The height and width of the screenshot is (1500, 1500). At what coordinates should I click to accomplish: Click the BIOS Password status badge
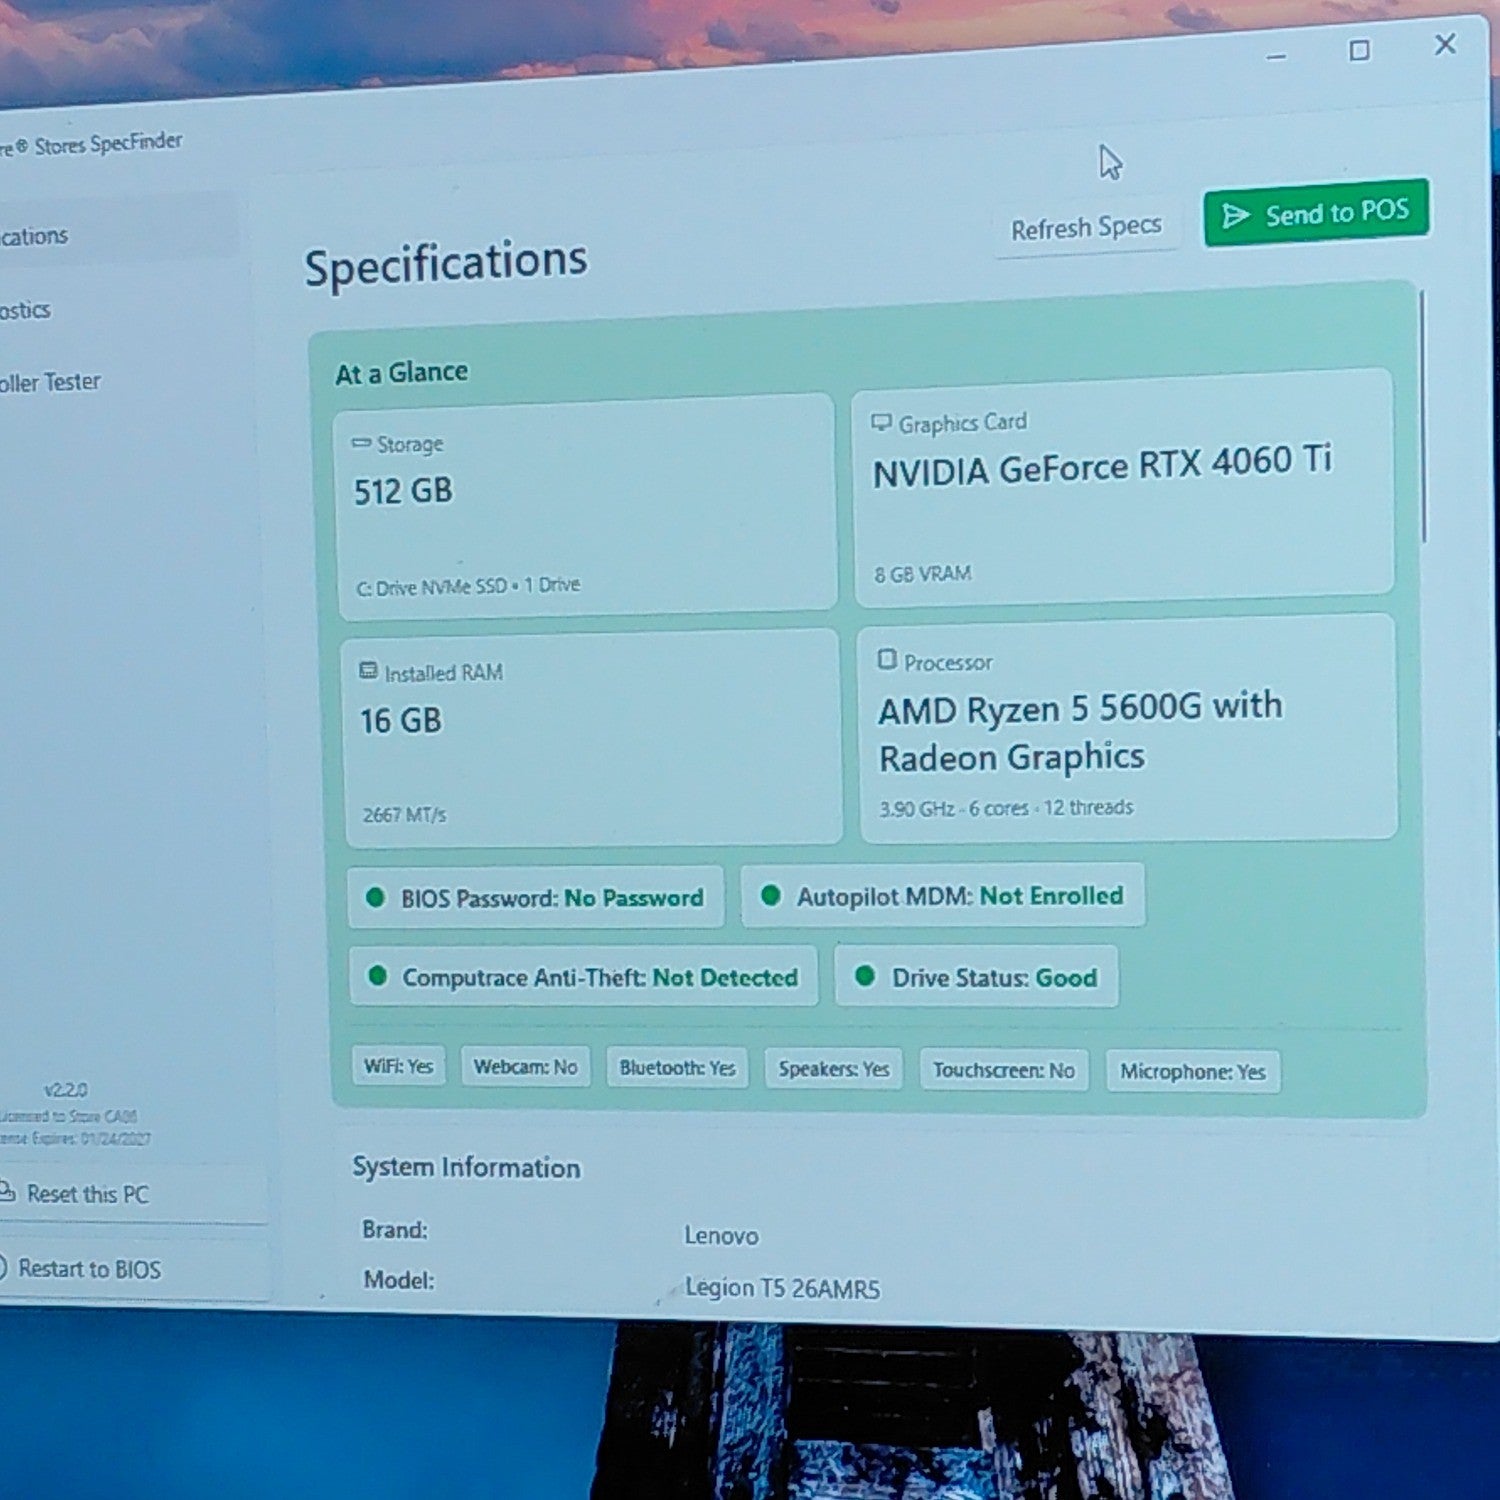pyautogui.click(x=536, y=898)
